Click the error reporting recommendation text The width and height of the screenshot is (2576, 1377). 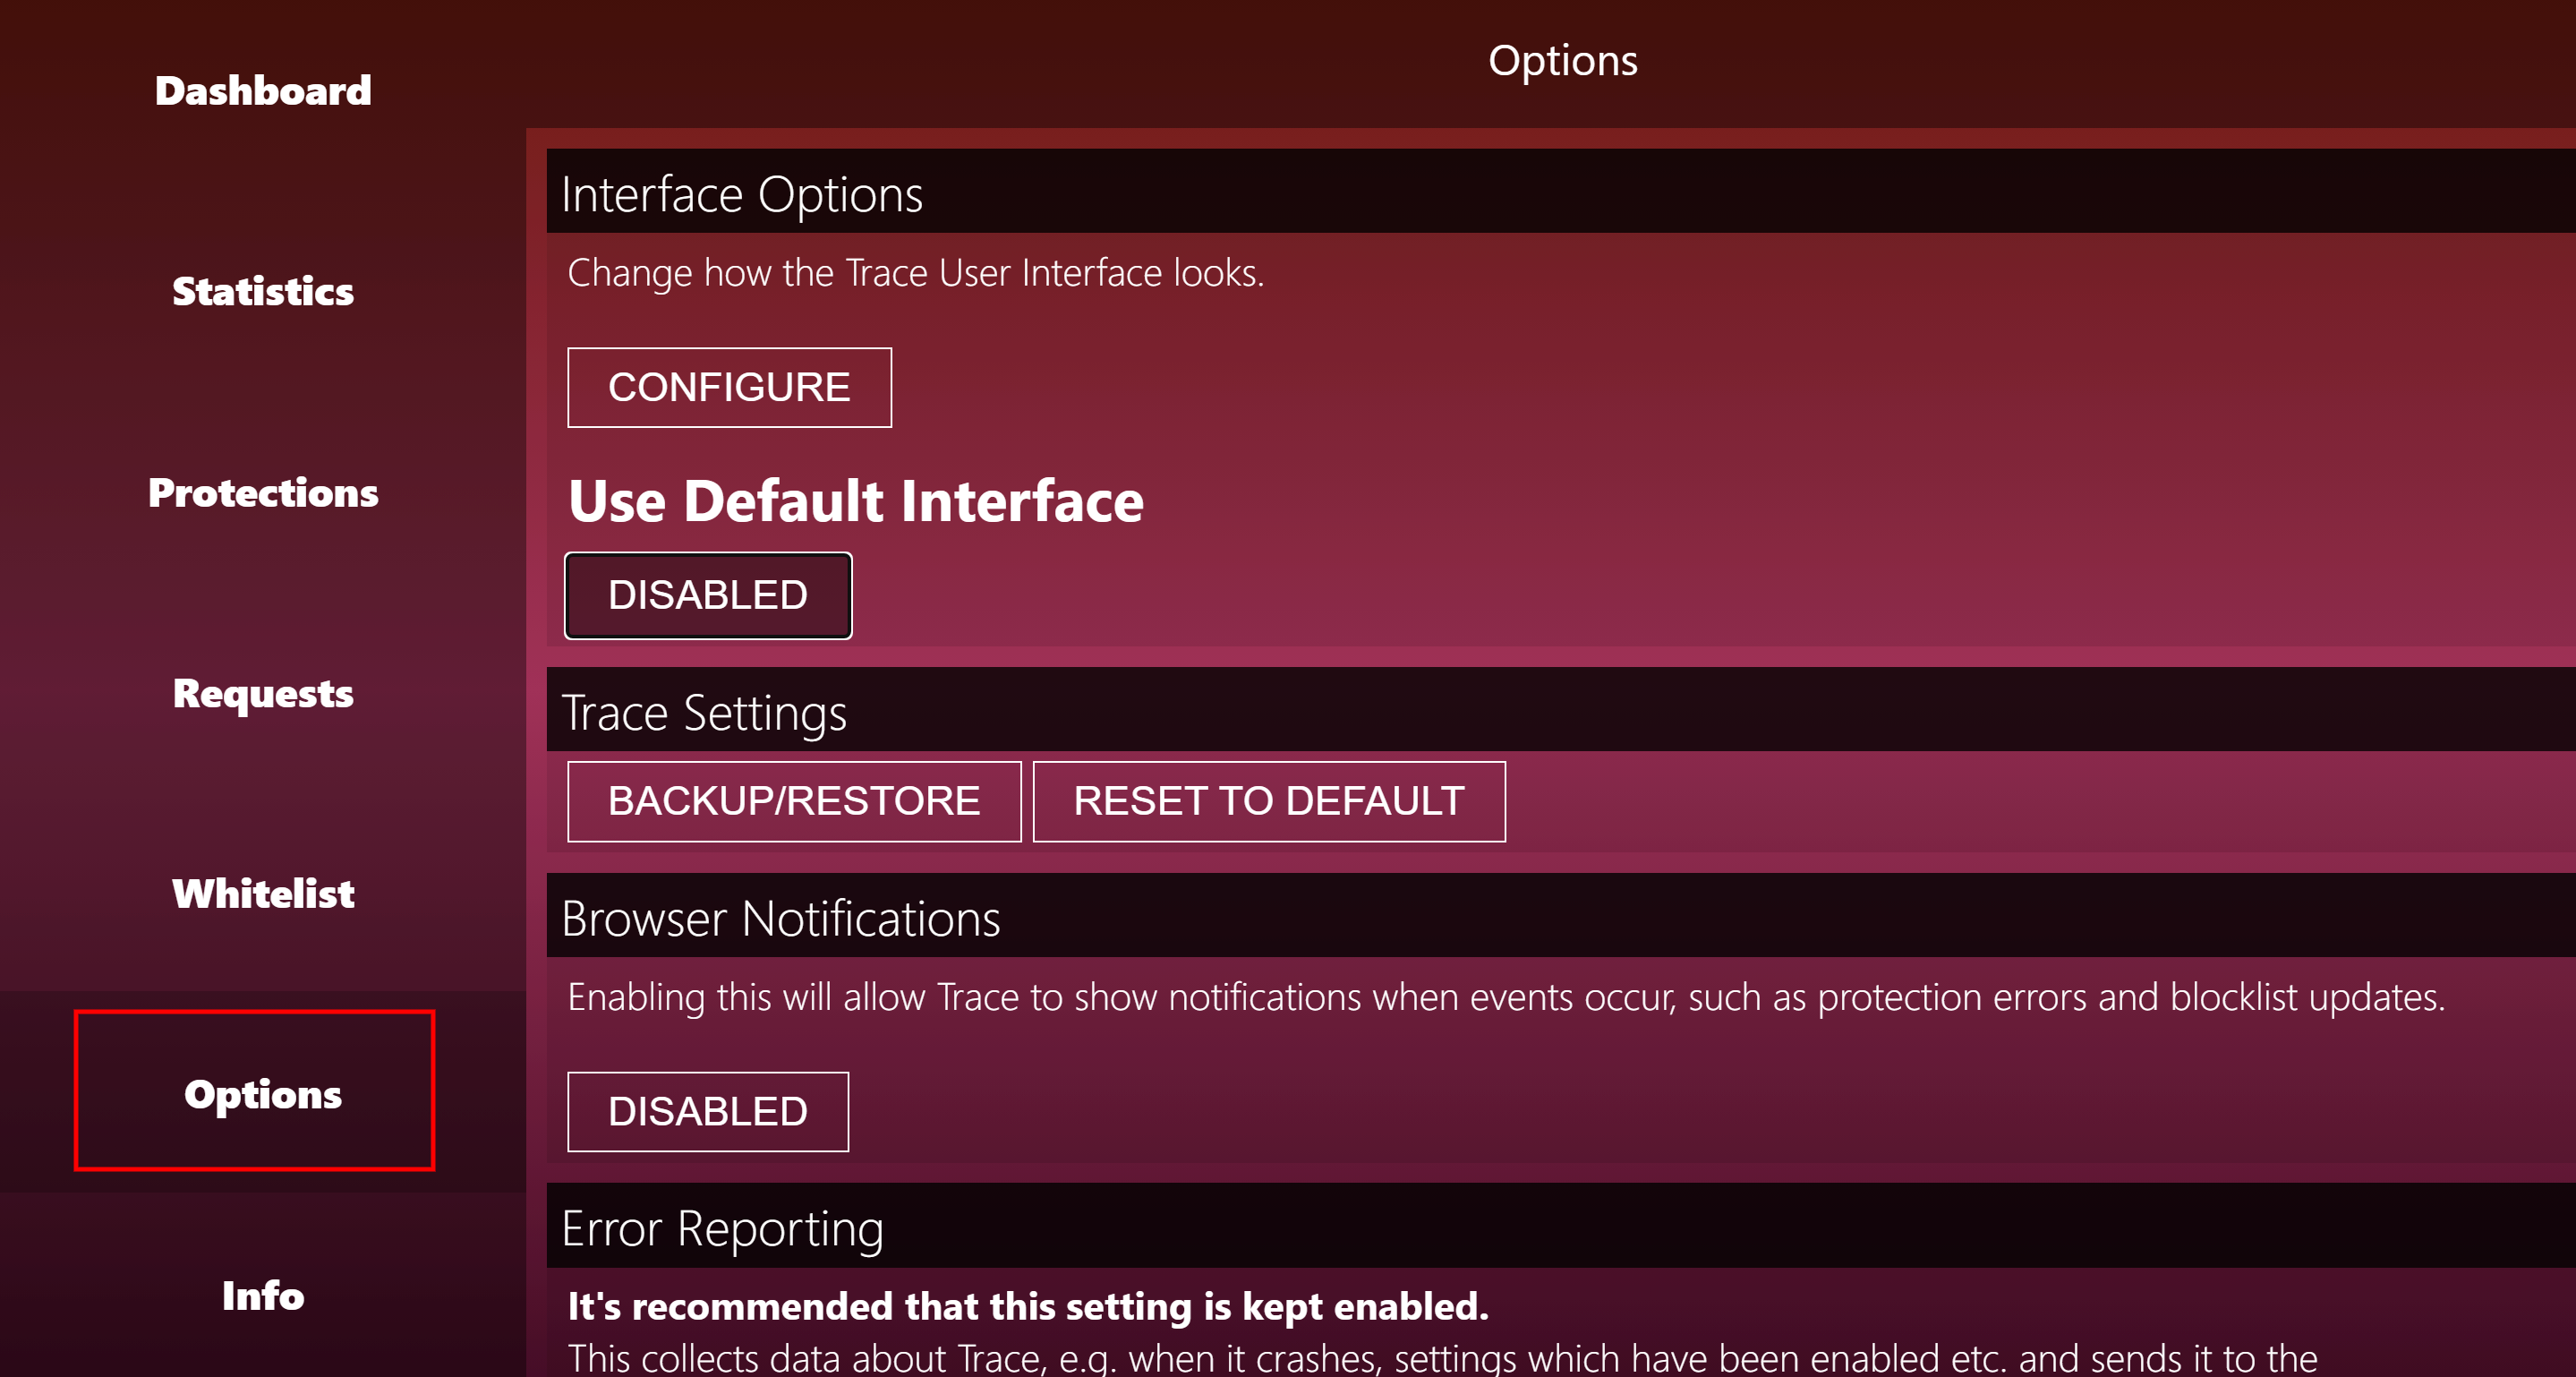[1028, 1306]
